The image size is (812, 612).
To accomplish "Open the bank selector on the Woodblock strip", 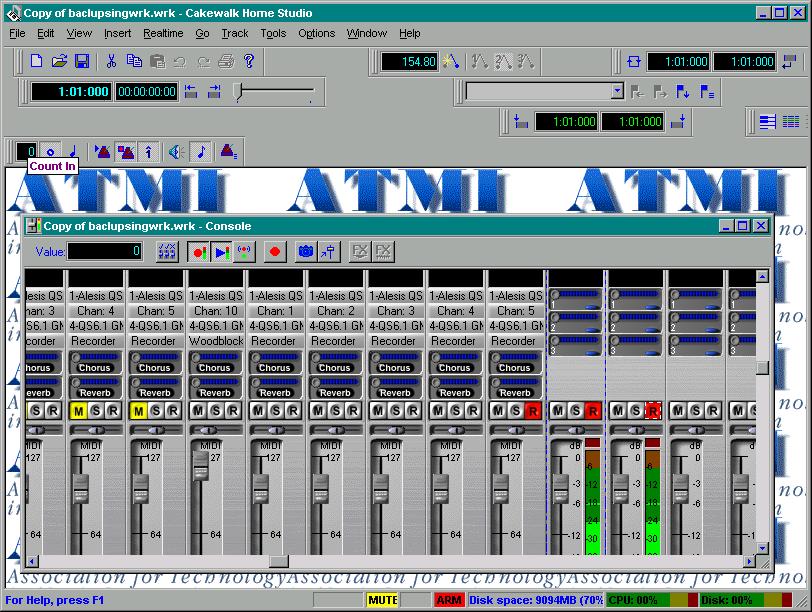I will coord(216,326).
